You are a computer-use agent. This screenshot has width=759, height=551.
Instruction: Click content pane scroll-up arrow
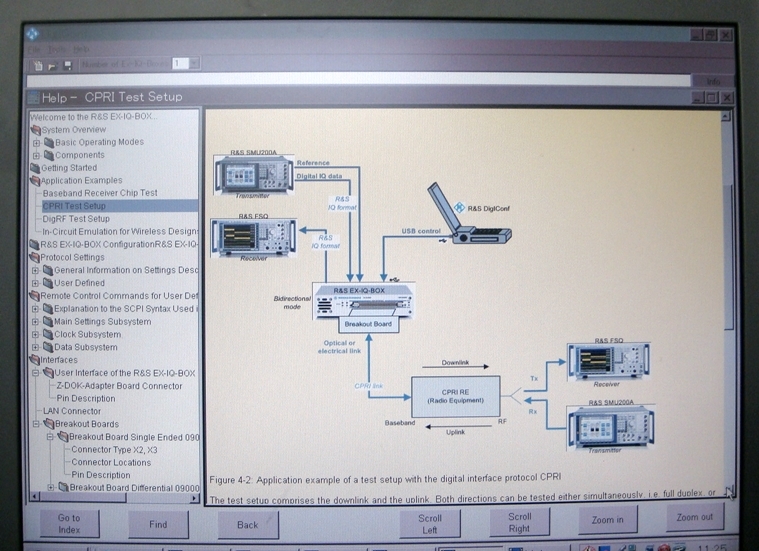726,117
